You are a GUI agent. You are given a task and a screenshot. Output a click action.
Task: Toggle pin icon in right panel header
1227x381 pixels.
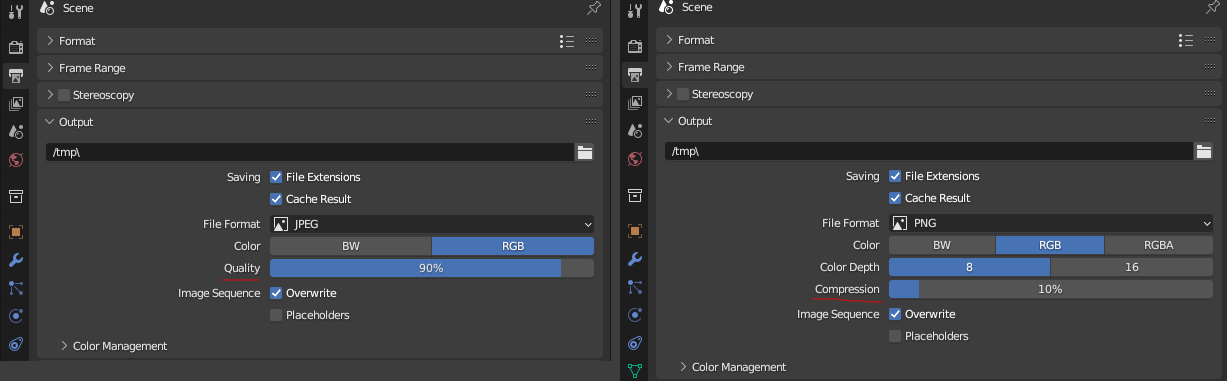tap(1213, 7)
